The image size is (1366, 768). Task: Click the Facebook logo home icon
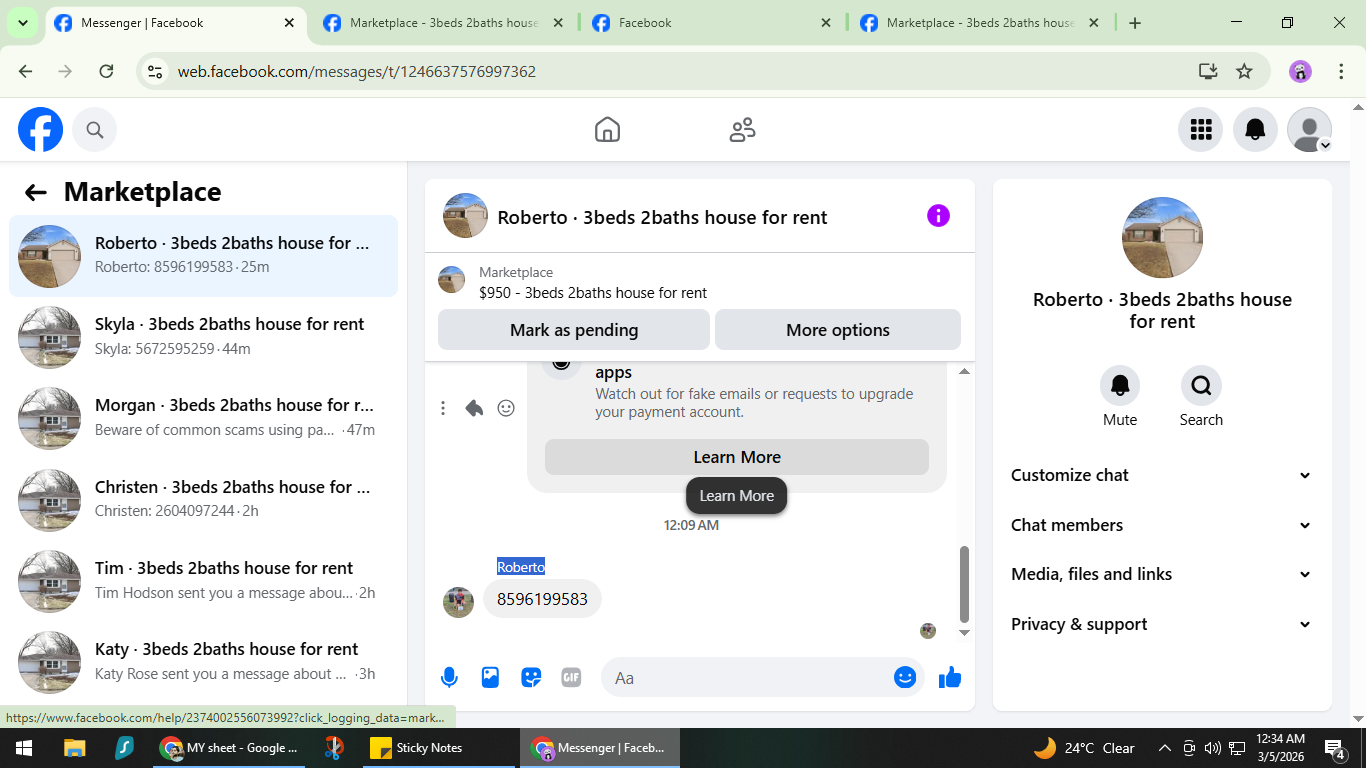(x=40, y=129)
